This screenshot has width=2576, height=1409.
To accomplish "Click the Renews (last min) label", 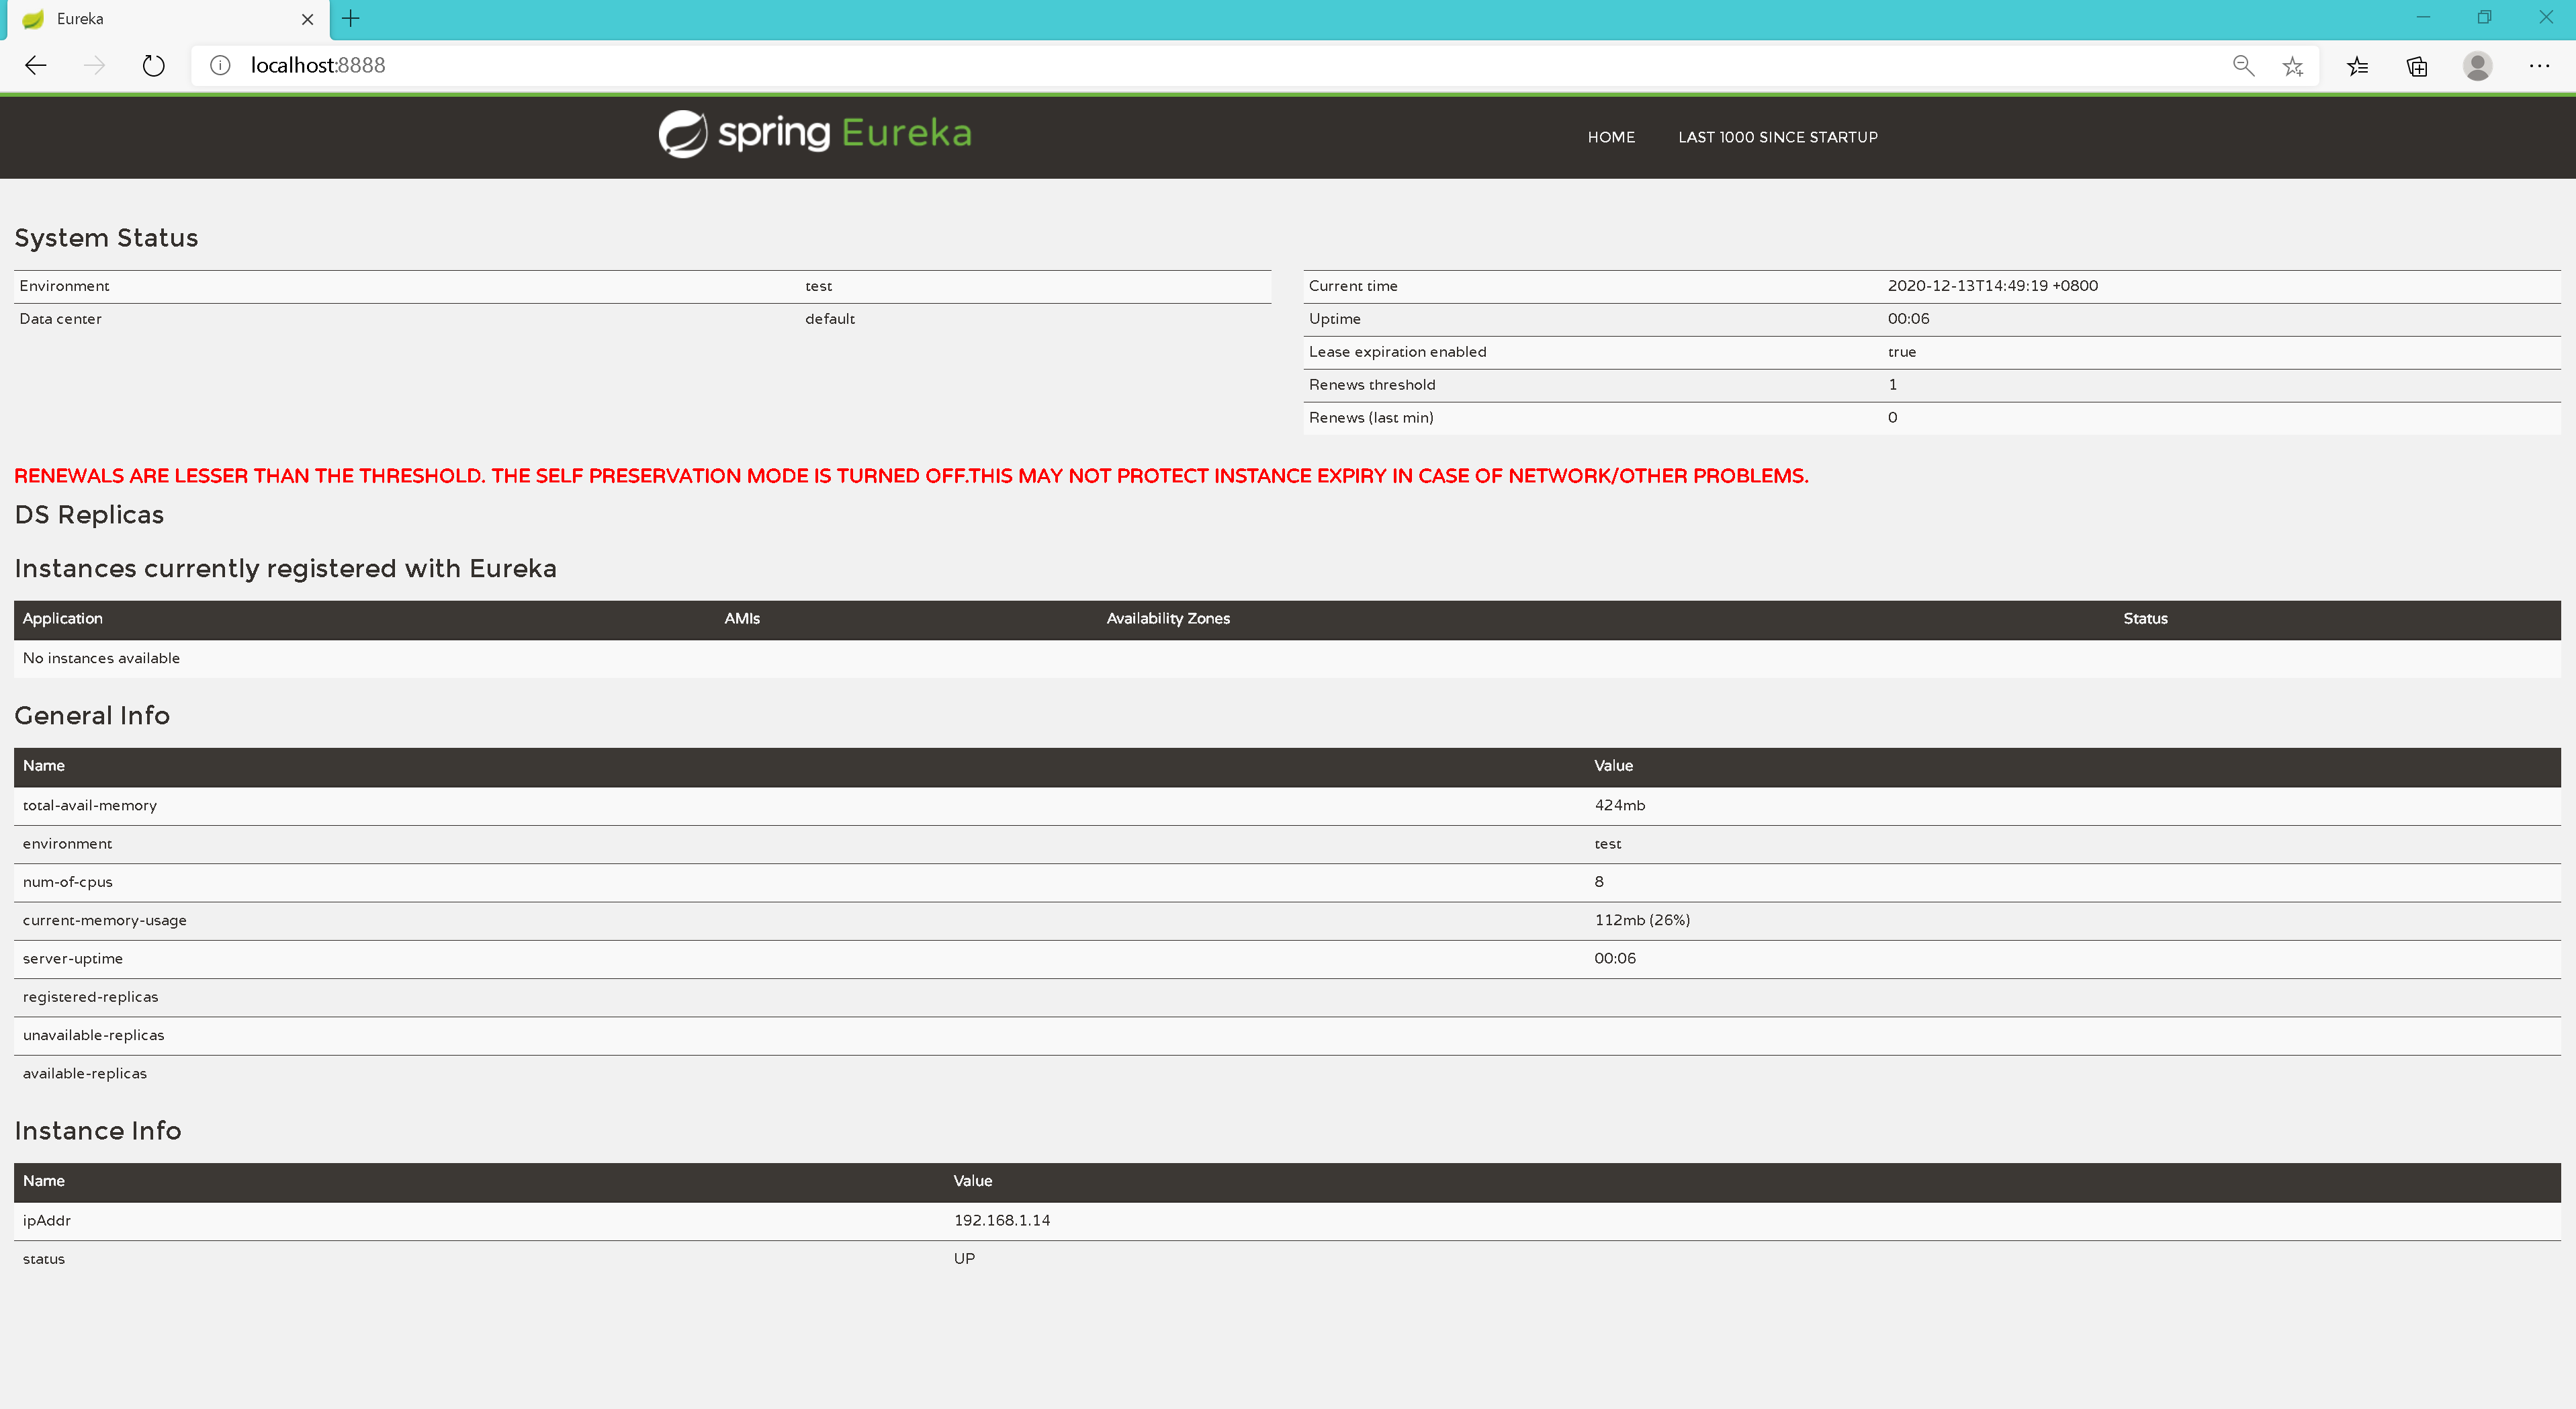I will click(x=1371, y=418).
